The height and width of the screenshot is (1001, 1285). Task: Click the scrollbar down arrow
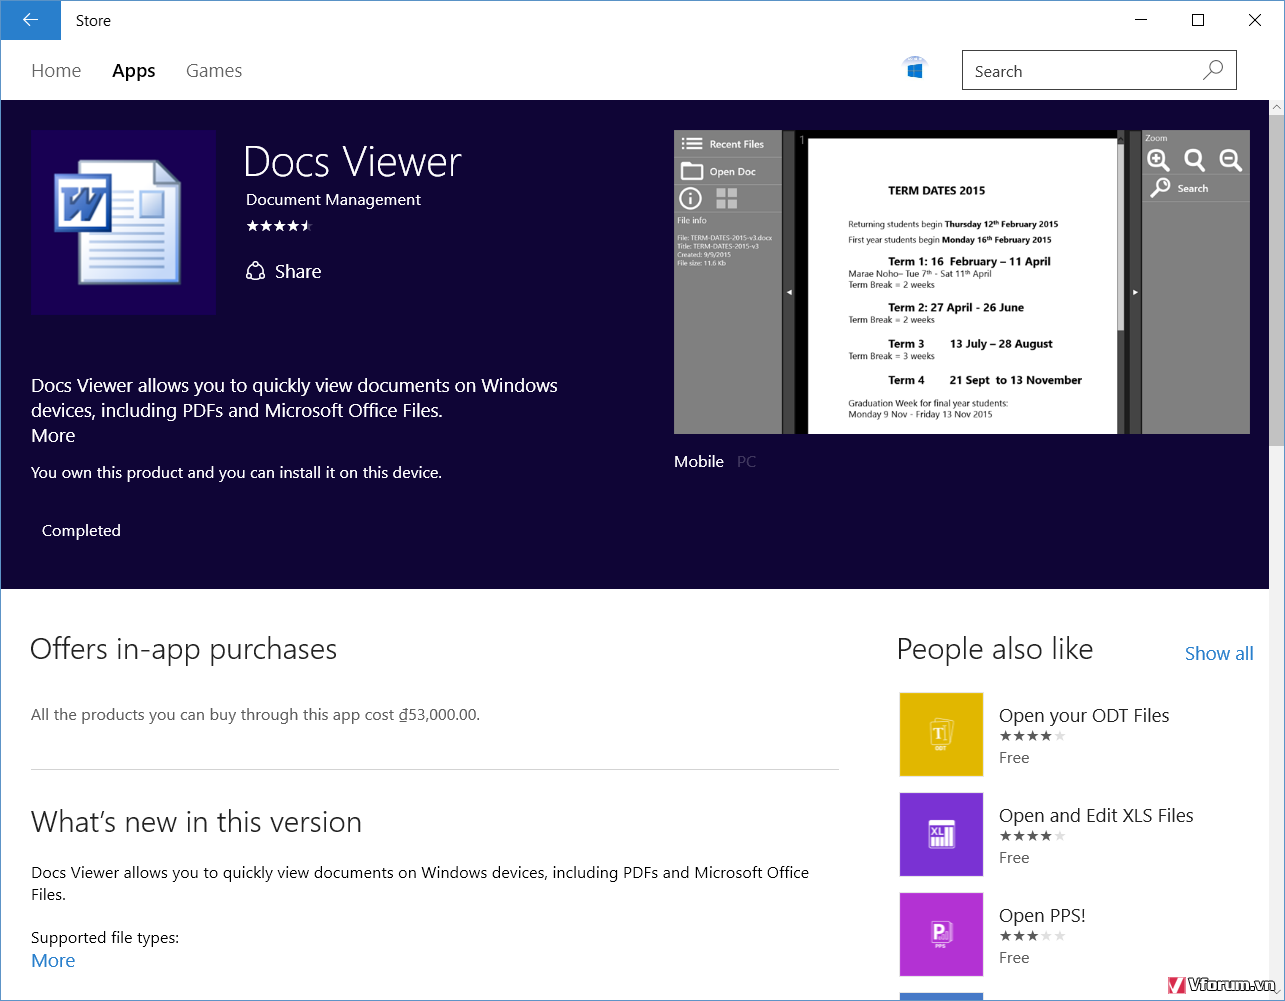pyautogui.click(x=1276, y=992)
